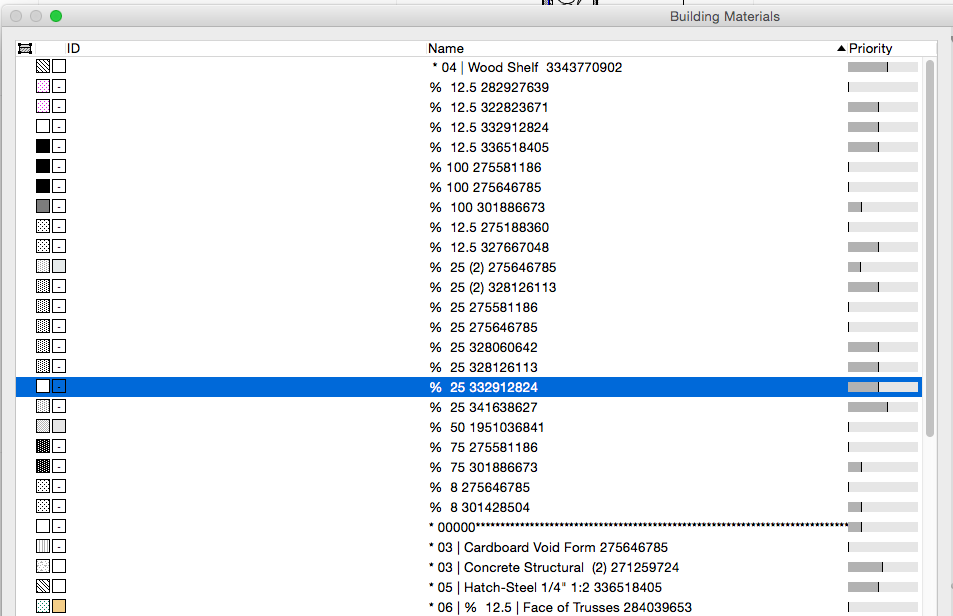Select row '% 12.5 282927639'
Image resolution: width=953 pixels, height=616 pixels.
[469, 87]
